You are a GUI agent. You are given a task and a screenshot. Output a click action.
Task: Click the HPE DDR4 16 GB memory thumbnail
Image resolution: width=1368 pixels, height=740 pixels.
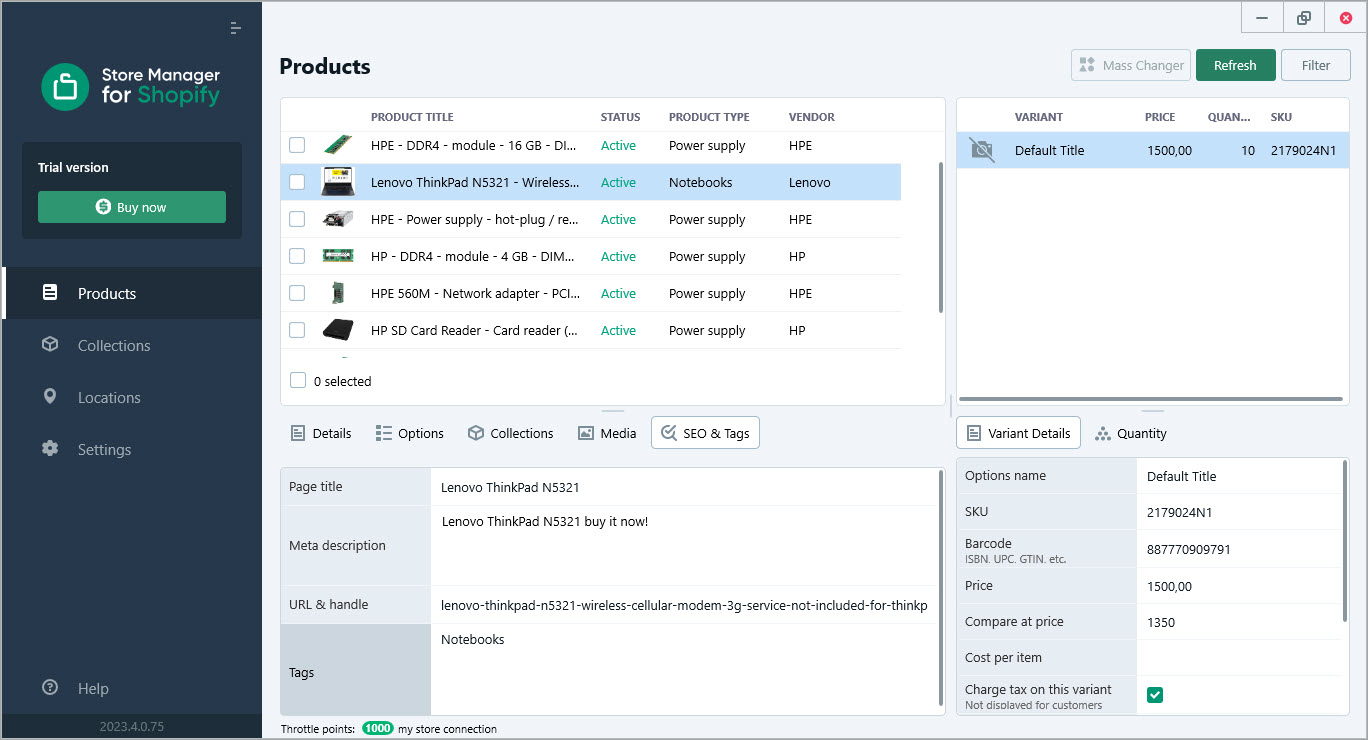(338, 145)
